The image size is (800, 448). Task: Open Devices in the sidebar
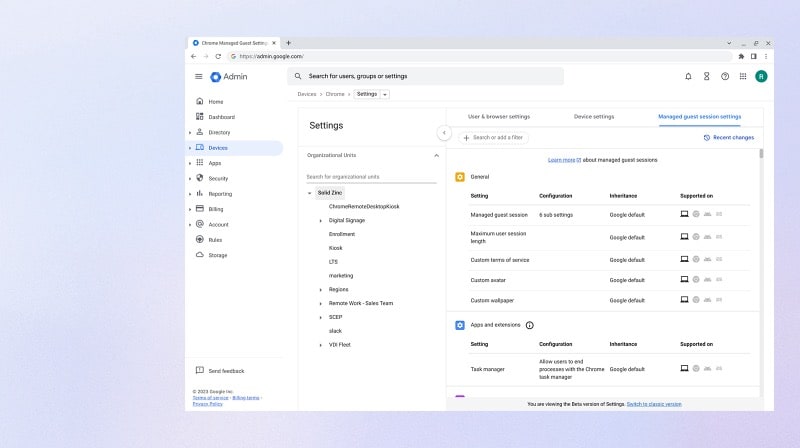[236, 148]
